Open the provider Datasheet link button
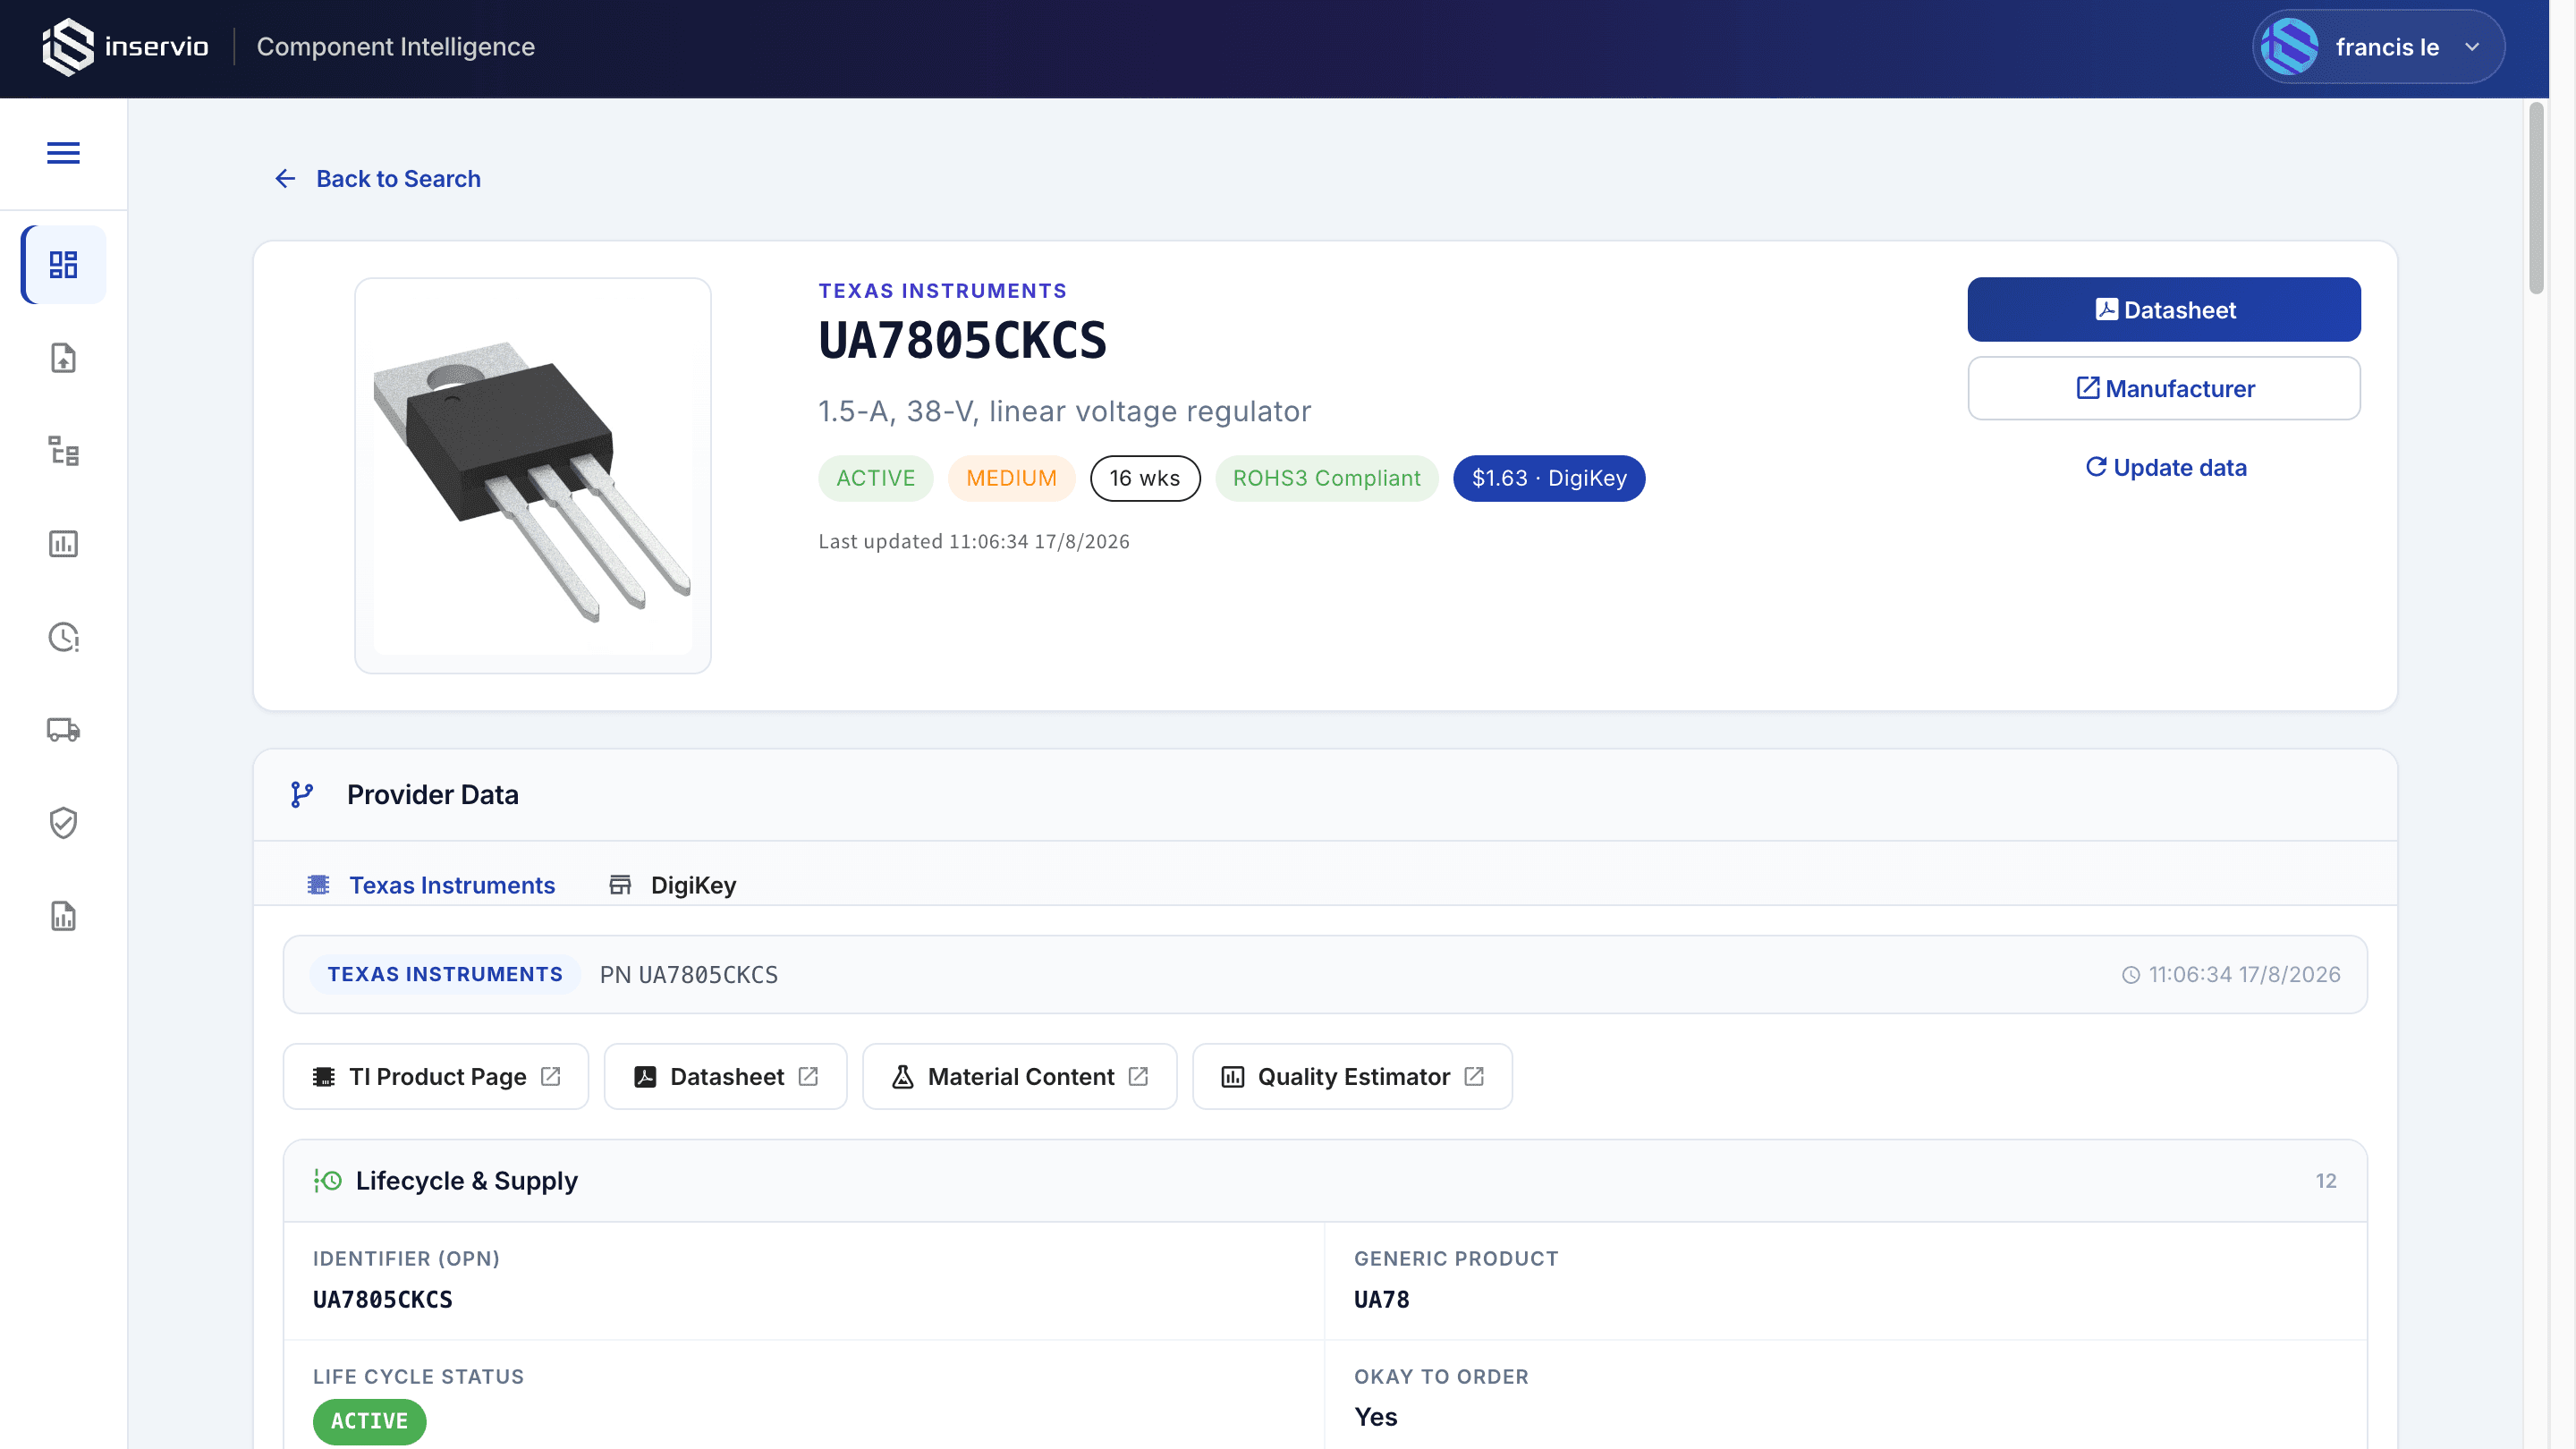2576x1449 pixels. point(726,1077)
